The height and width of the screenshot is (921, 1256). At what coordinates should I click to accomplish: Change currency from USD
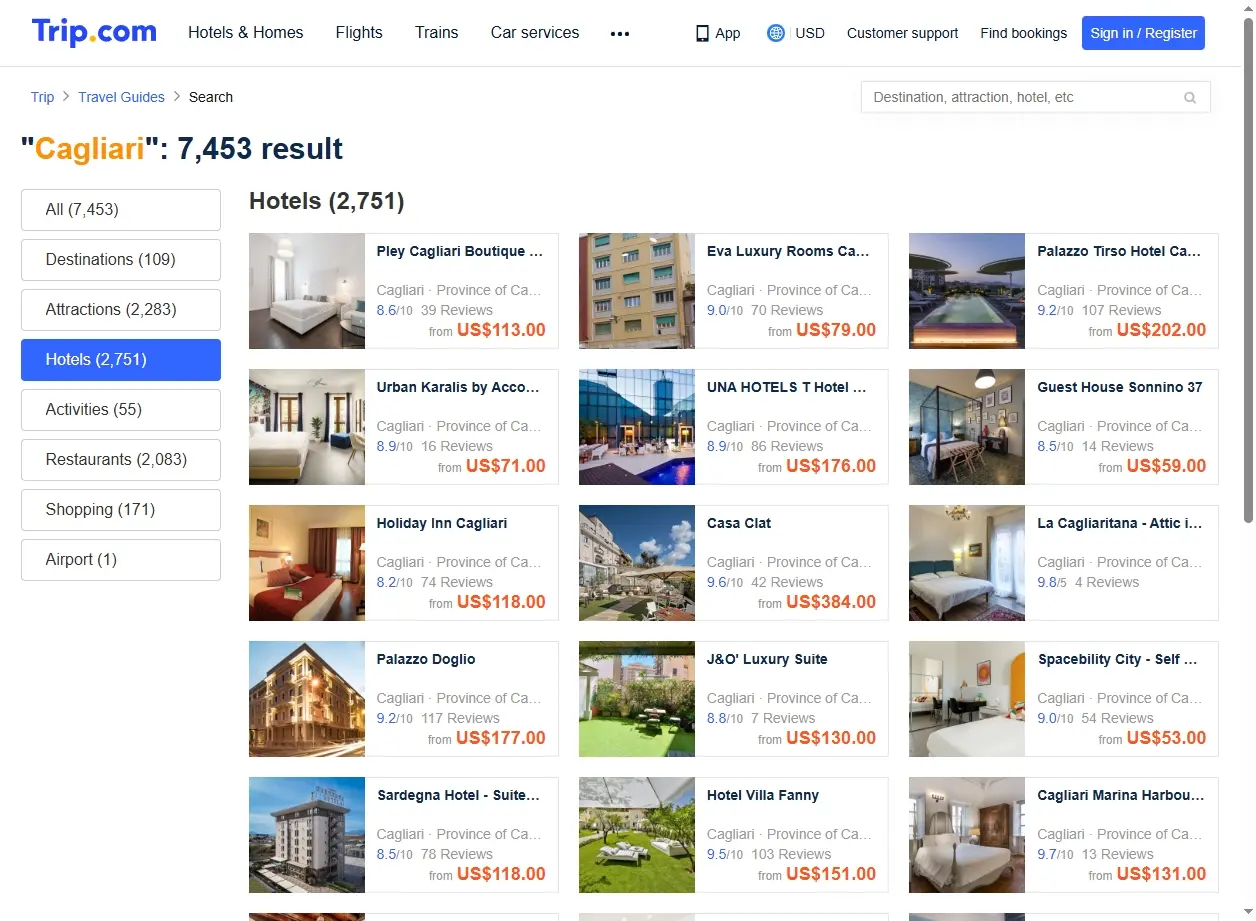[x=810, y=33]
